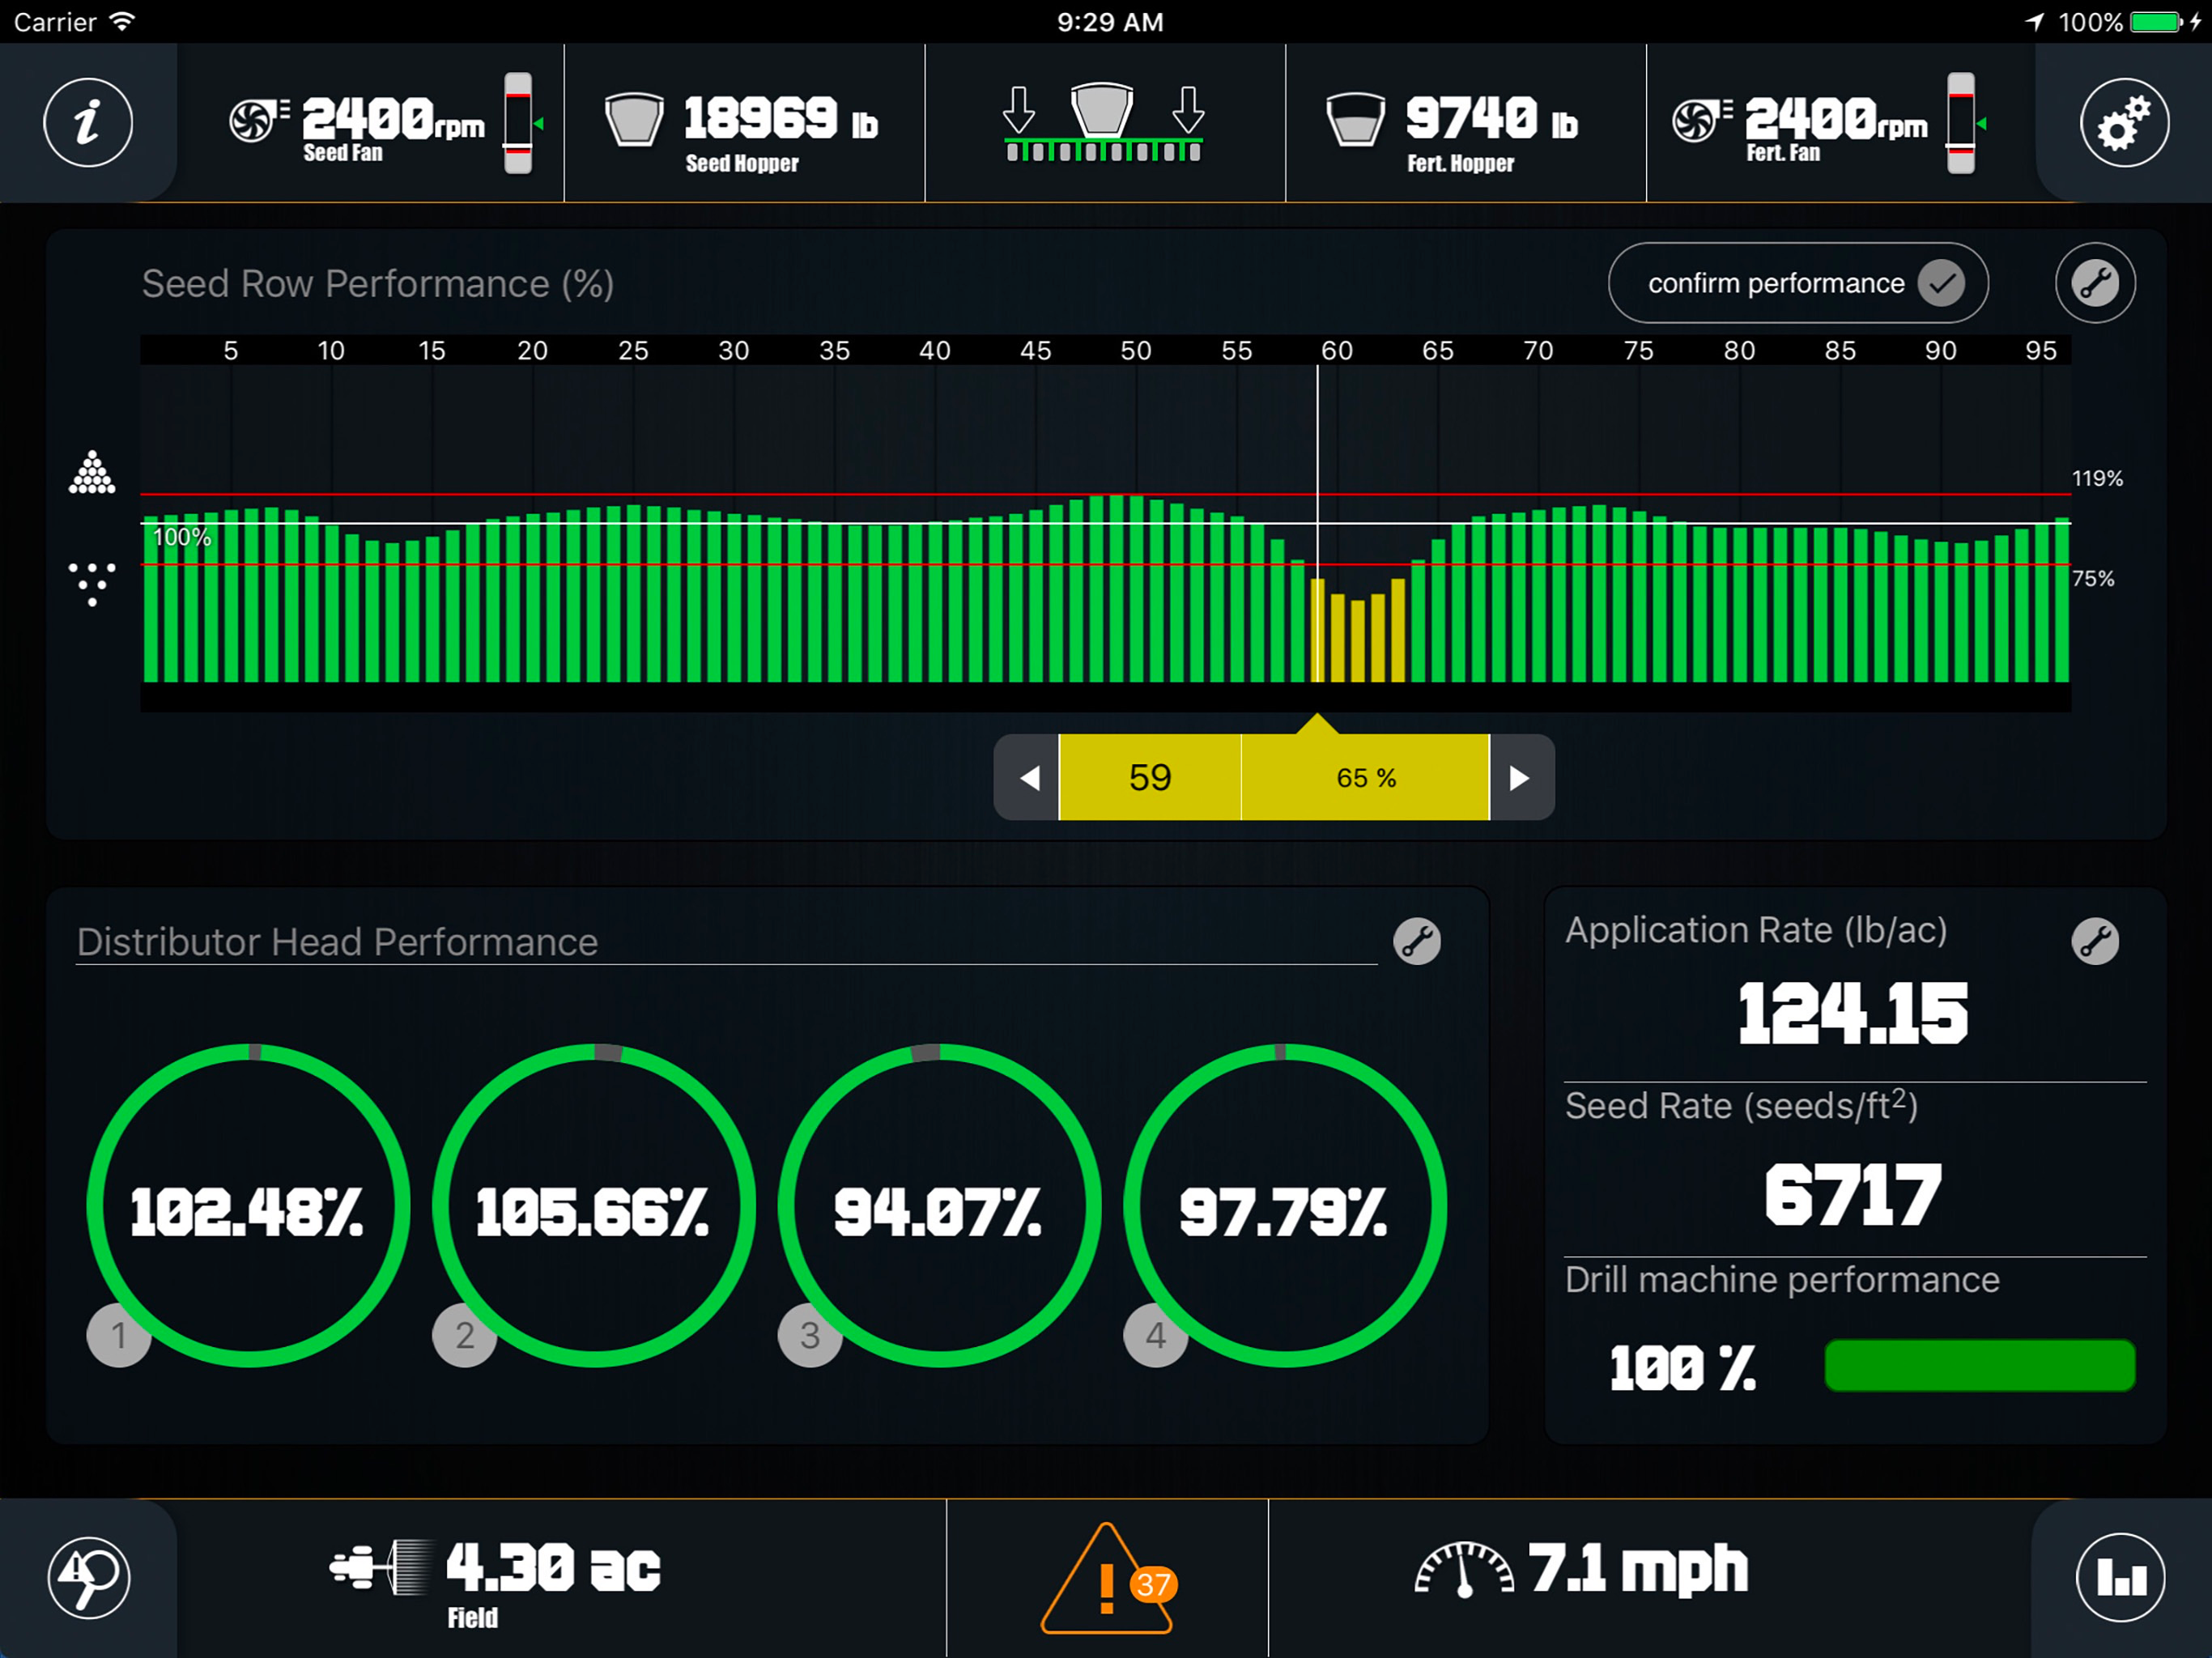Open the settings gears icon
This screenshot has height=1658, width=2212.
(x=2123, y=122)
